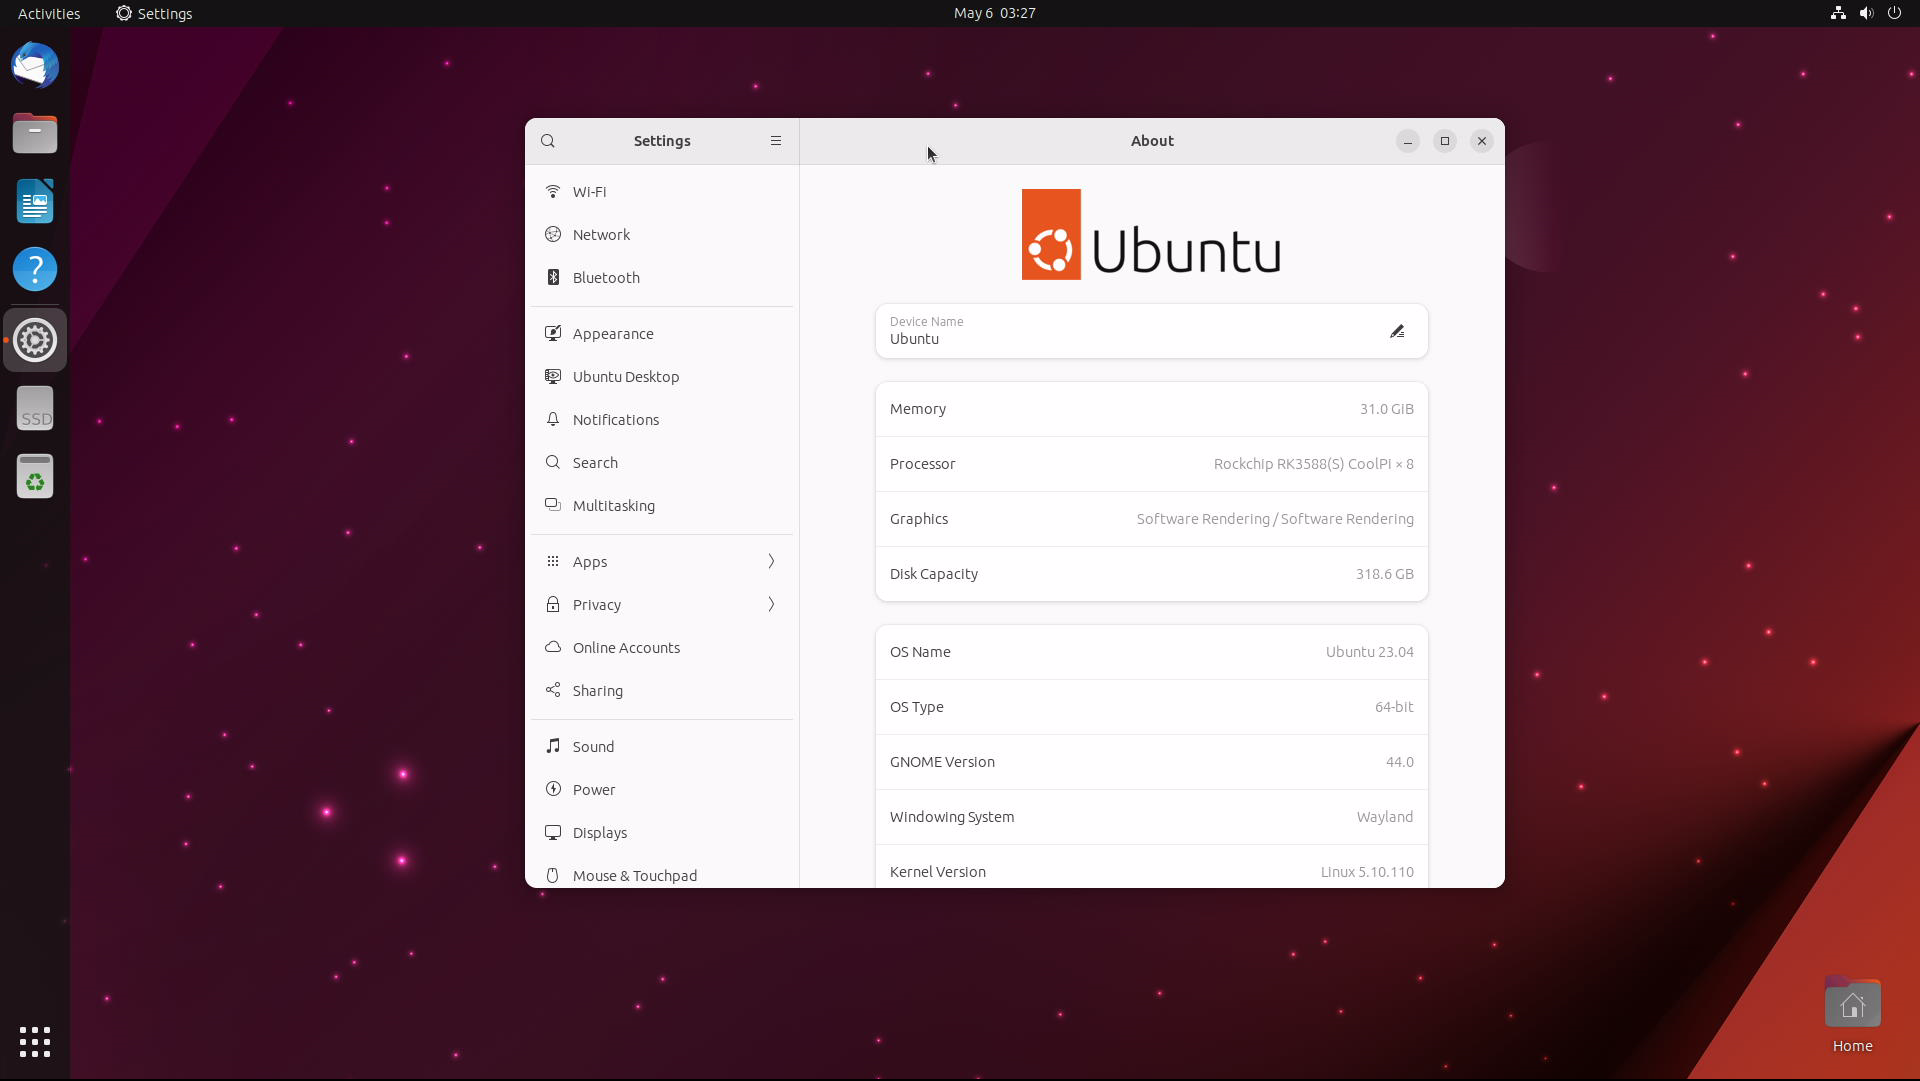This screenshot has width=1920, height=1081.
Task: Click the Windowing System Wayland row
Action: 1152,817
